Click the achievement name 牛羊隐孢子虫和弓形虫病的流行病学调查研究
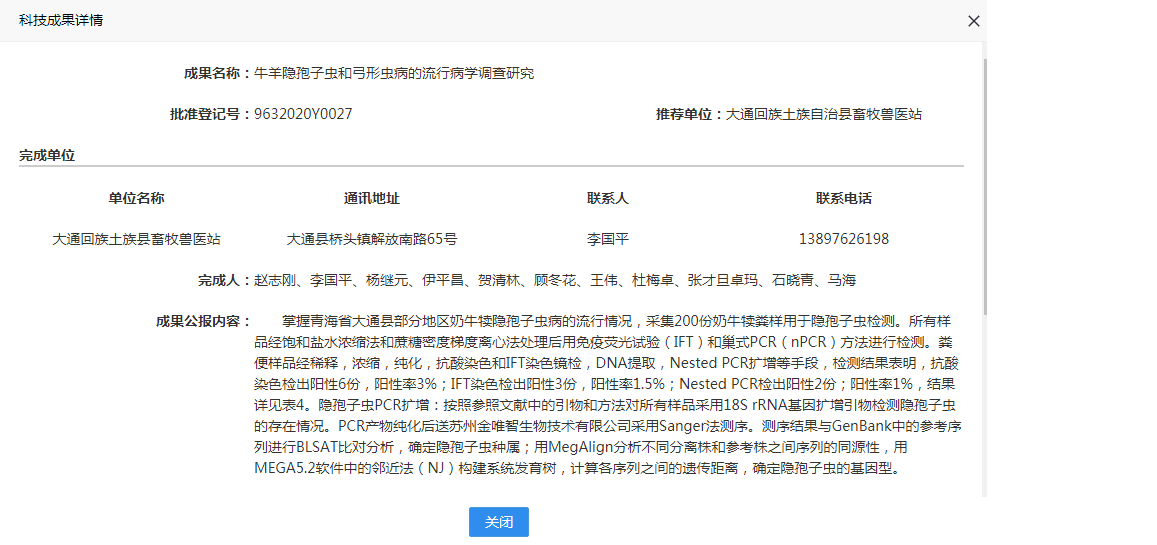This screenshot has width=1157, height=545. click(x=394, y=73)
